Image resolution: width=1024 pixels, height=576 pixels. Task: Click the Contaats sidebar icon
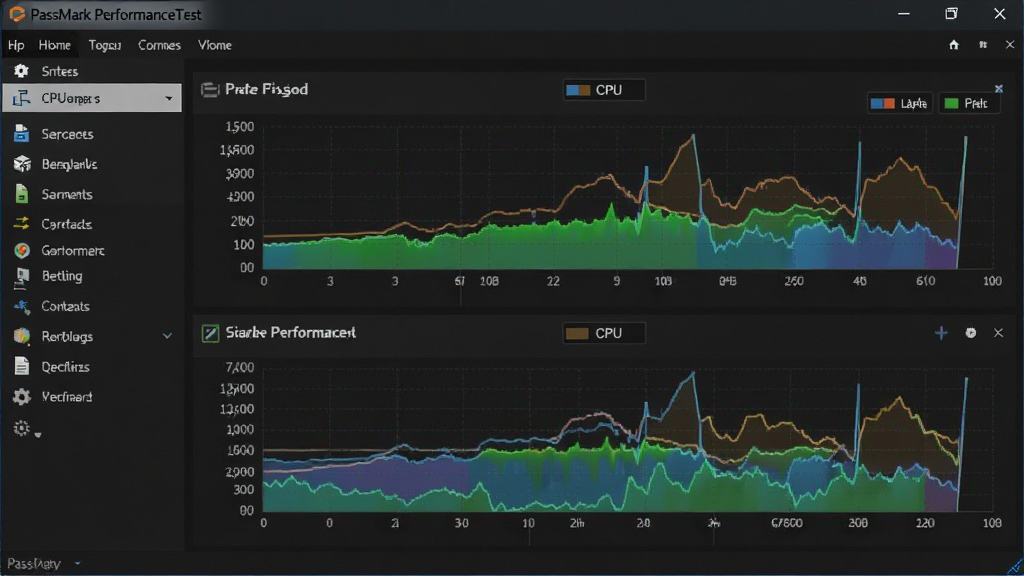22,306
